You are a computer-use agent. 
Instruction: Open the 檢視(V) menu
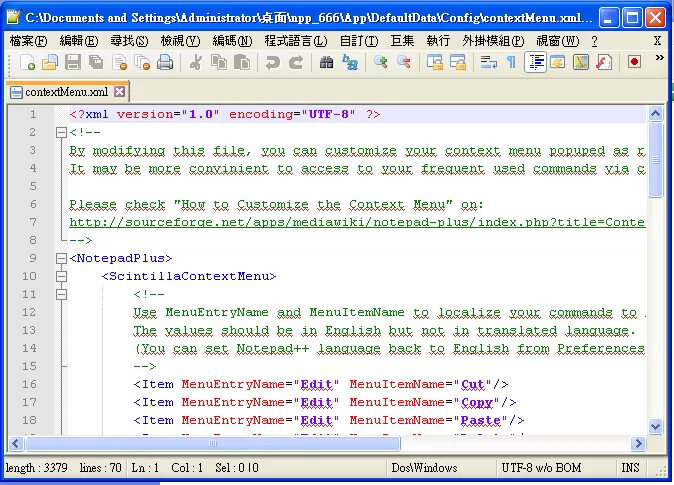point(180,41)
